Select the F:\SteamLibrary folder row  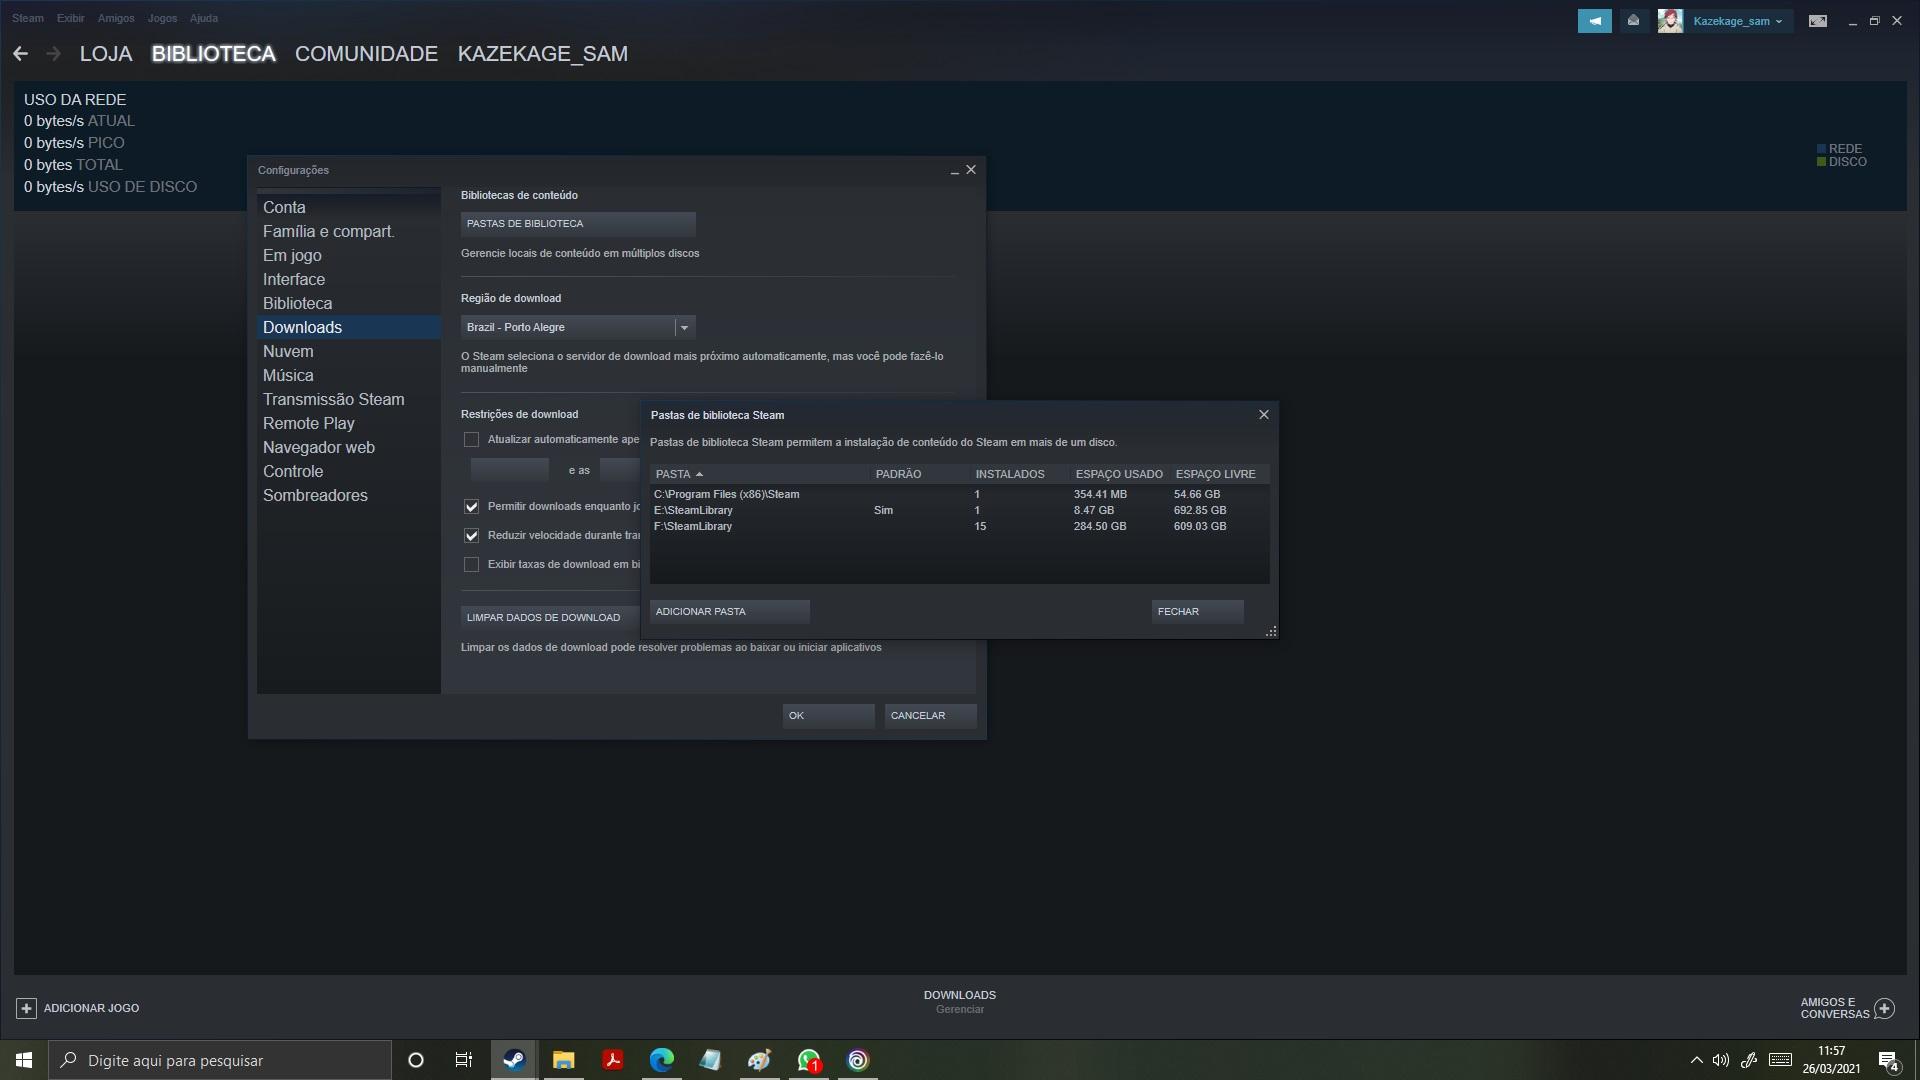point(960,527)
